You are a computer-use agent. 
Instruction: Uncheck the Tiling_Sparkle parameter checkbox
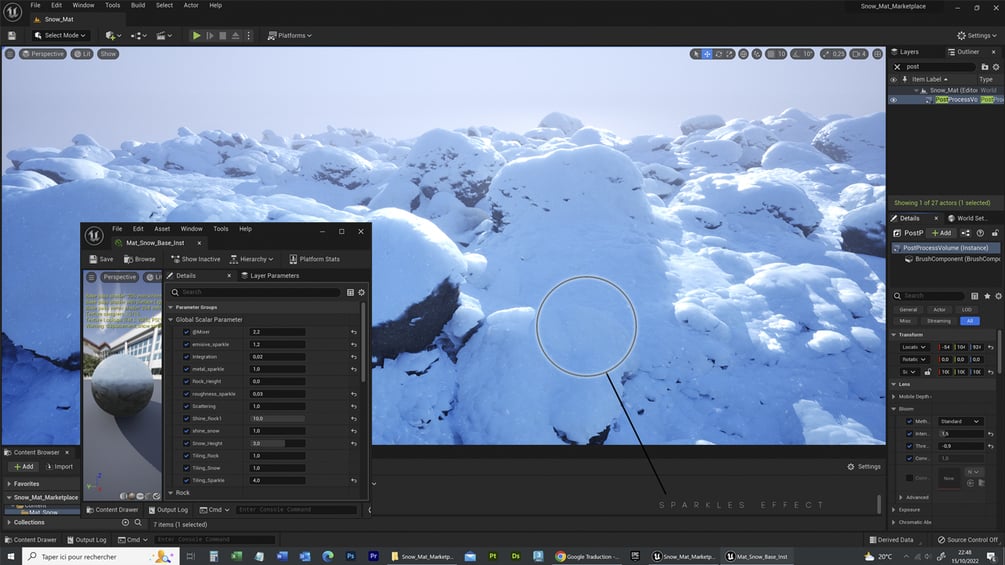pos(187,480)
